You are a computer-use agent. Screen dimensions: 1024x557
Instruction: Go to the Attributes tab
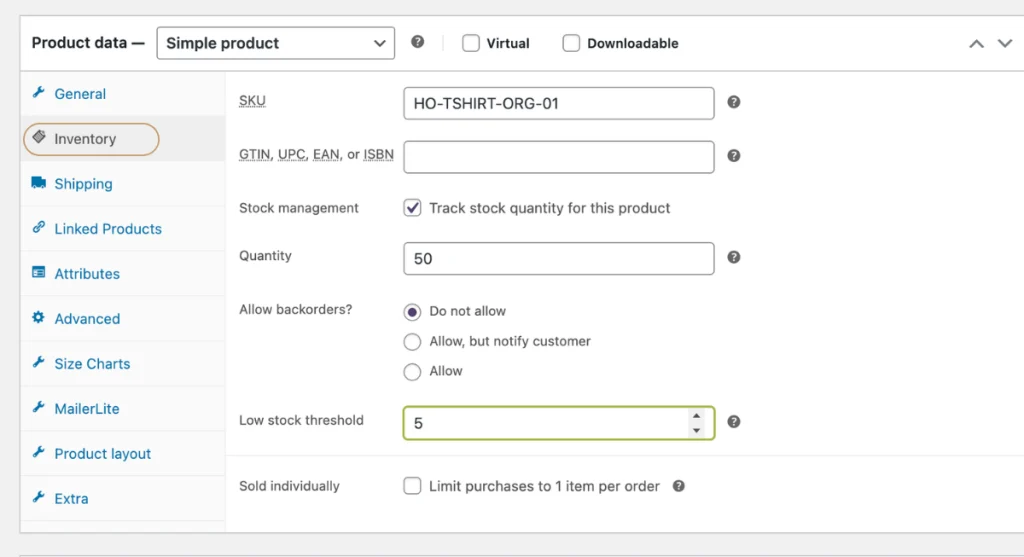(x=123, y=274)
